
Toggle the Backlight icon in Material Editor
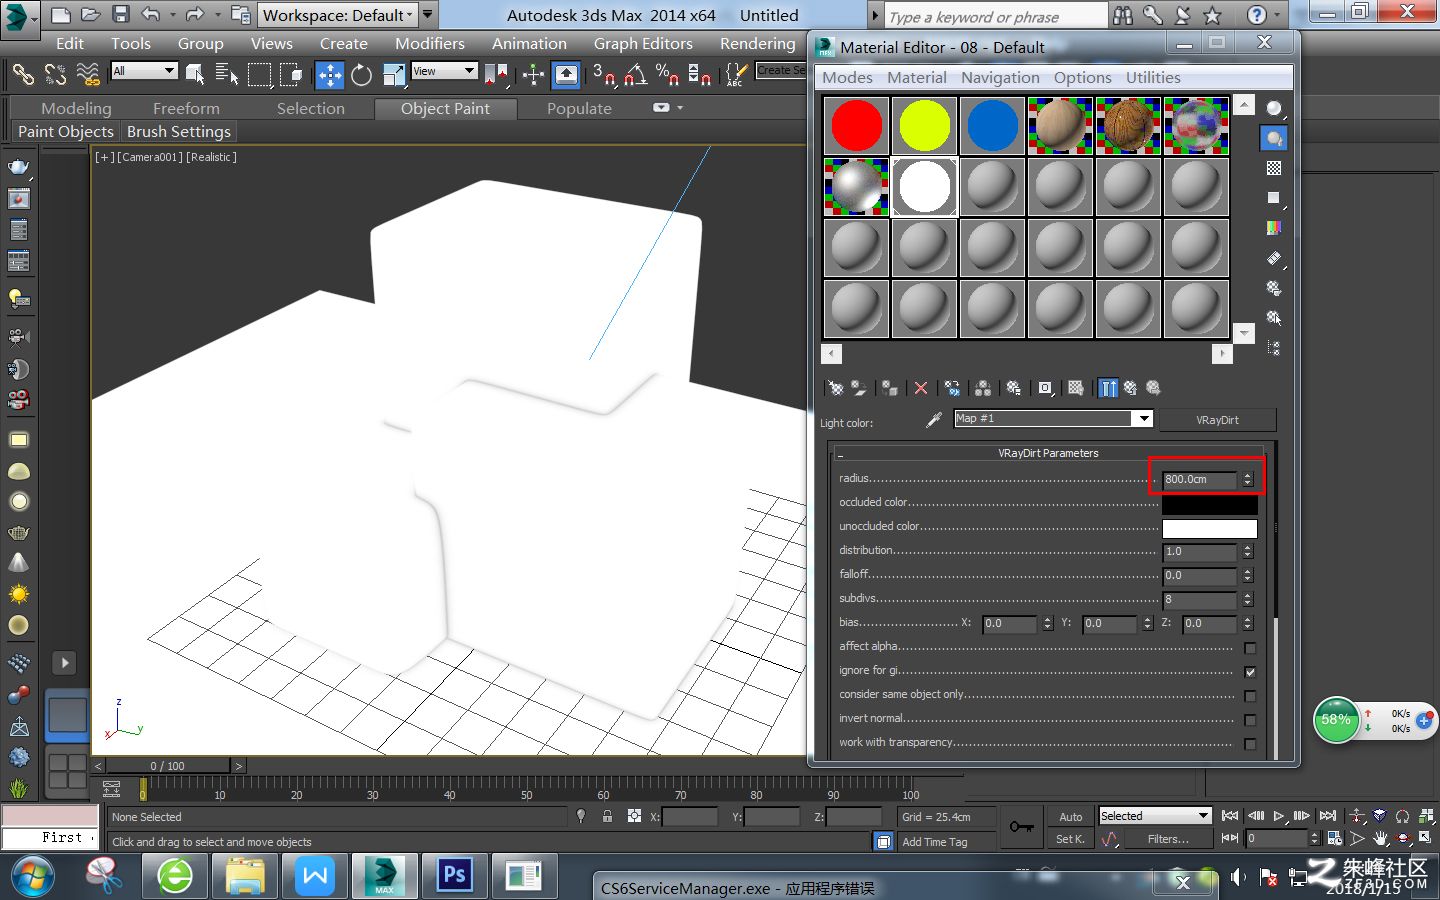tap(1274, 138)
